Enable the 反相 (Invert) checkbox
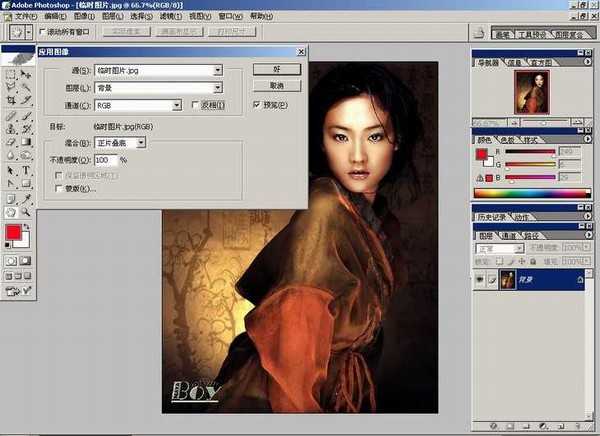 (195, 105)
